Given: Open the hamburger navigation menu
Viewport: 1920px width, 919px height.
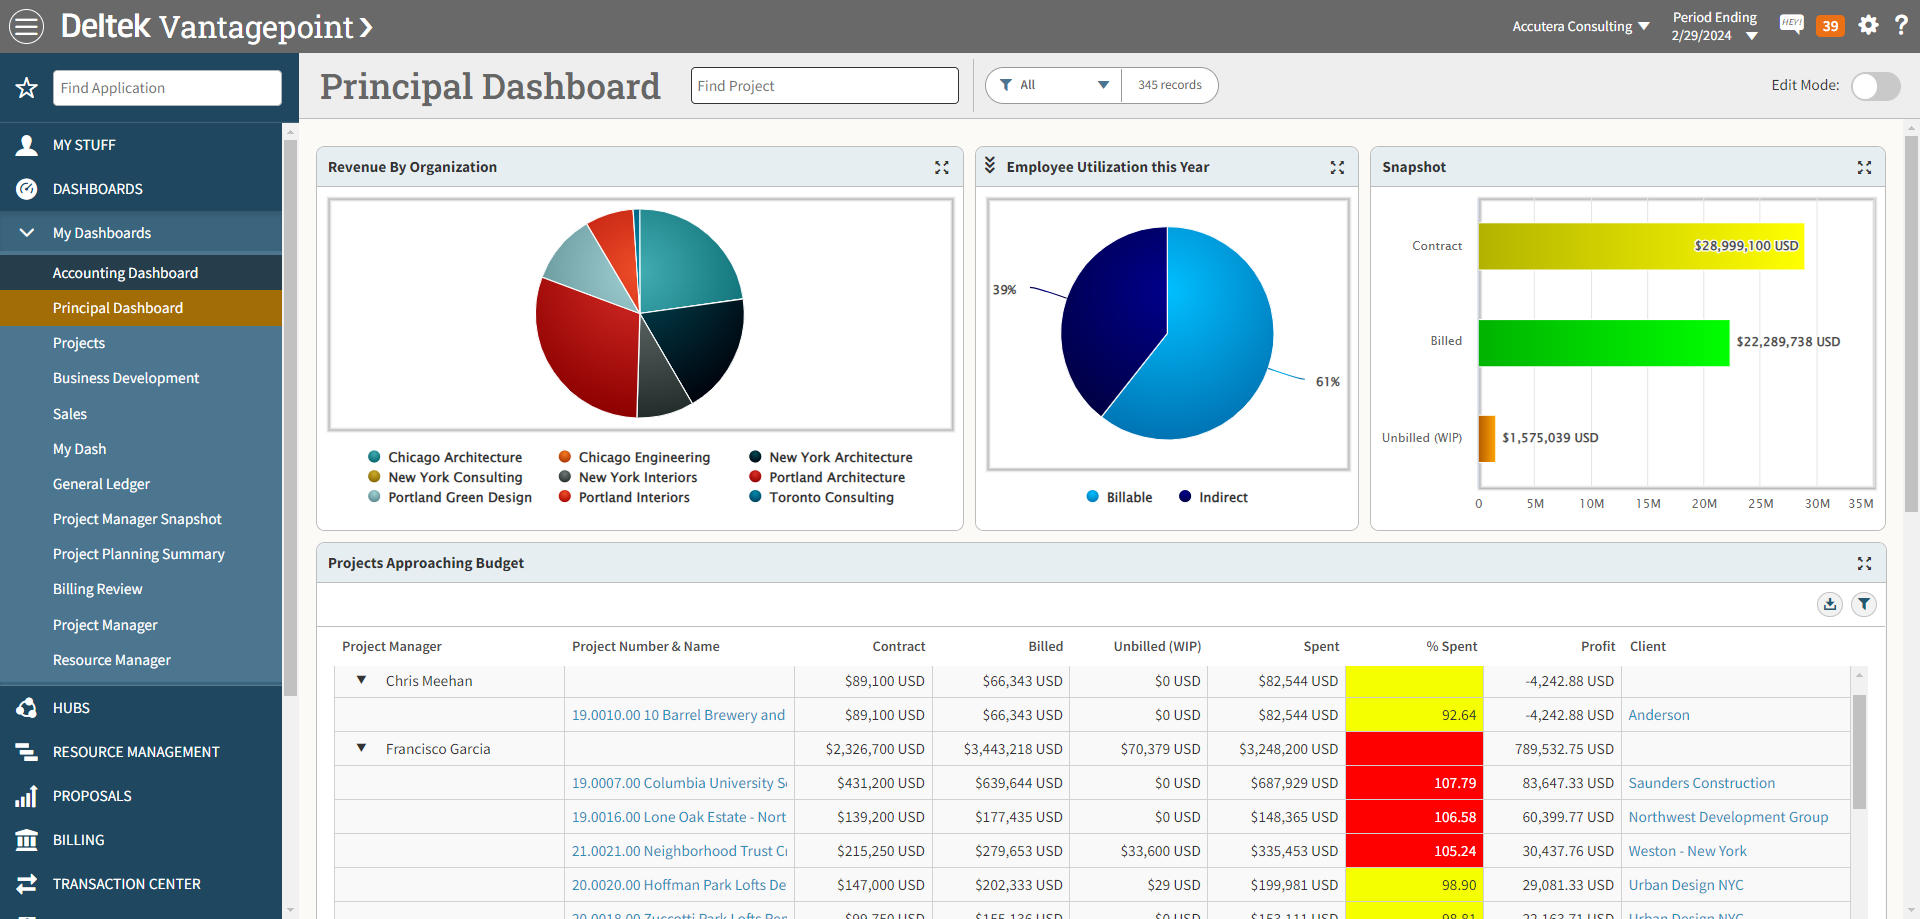Looking at the screenshot, I should pos(26,26).
